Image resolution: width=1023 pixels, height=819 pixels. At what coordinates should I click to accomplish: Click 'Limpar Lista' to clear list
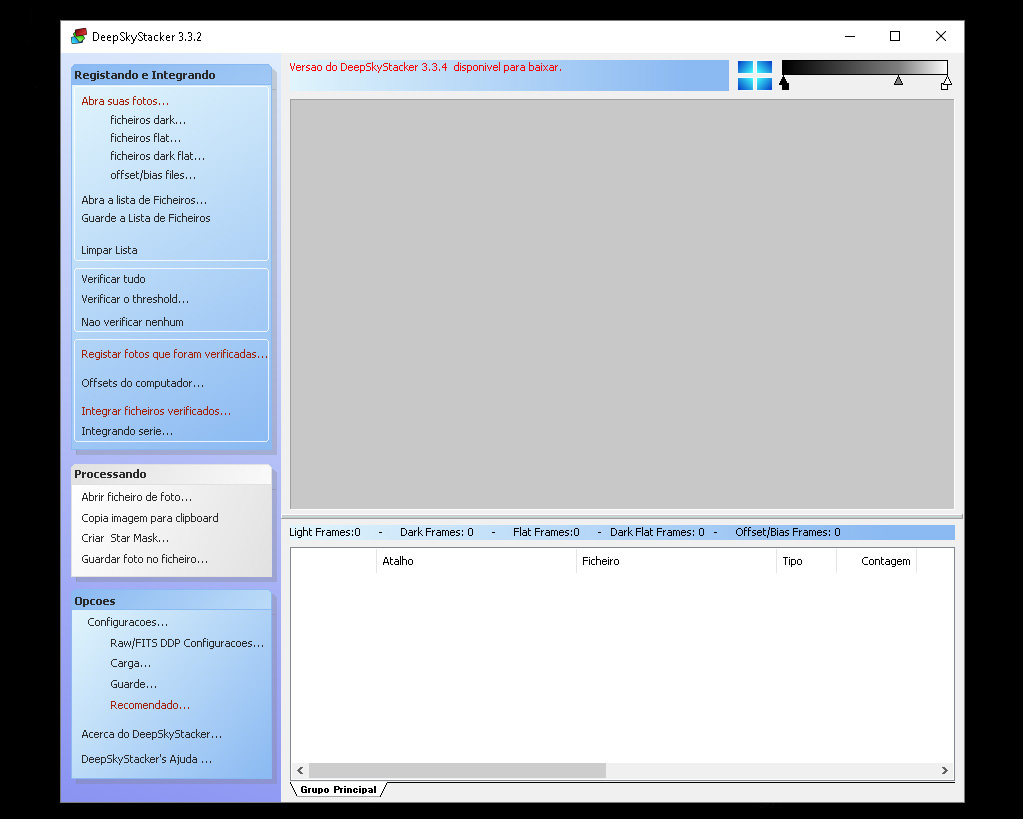(109, 250)
